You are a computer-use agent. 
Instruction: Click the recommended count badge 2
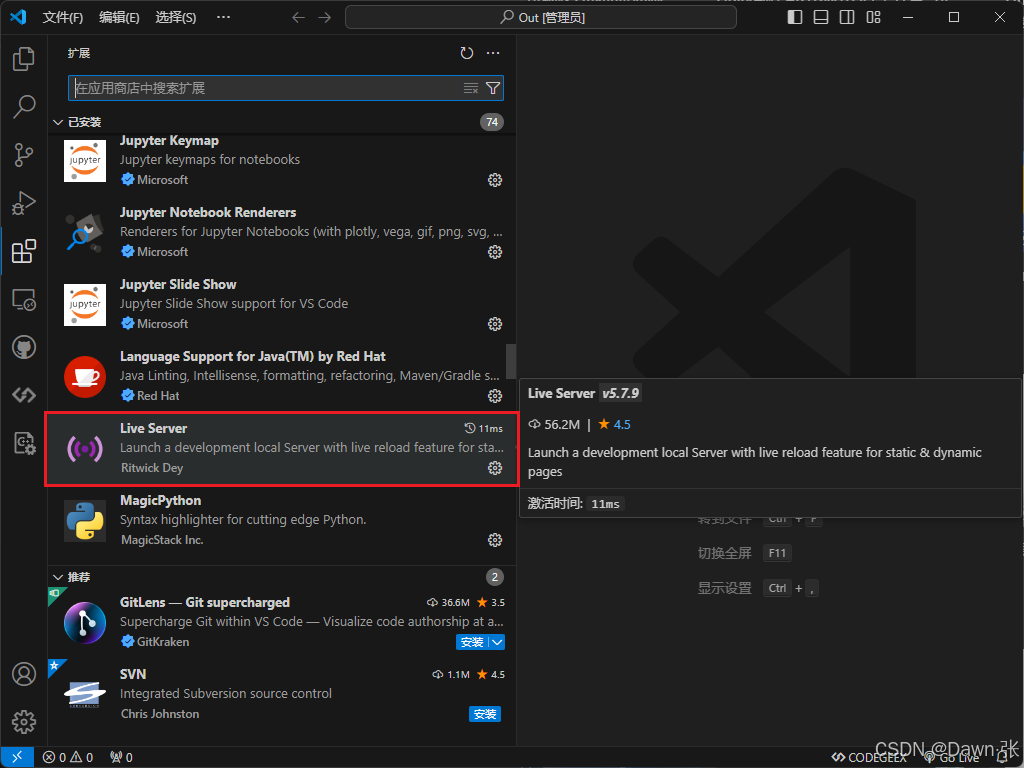(x=494, y=577)
